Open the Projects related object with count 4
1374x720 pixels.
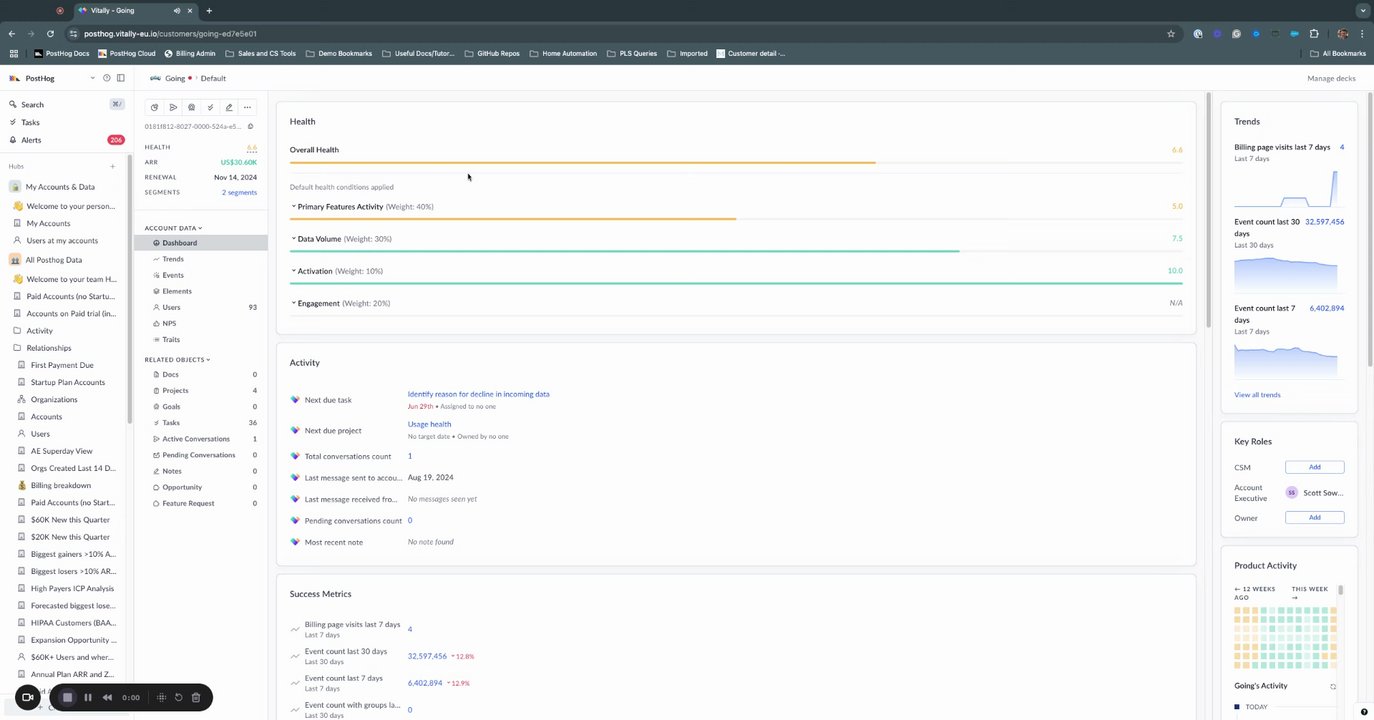203,390
